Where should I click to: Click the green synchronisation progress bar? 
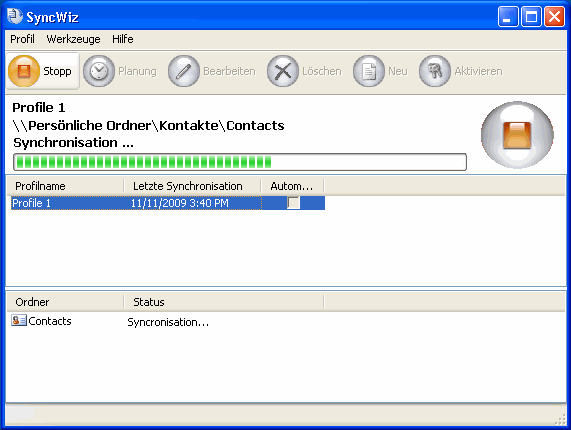[x=240, y=162]
